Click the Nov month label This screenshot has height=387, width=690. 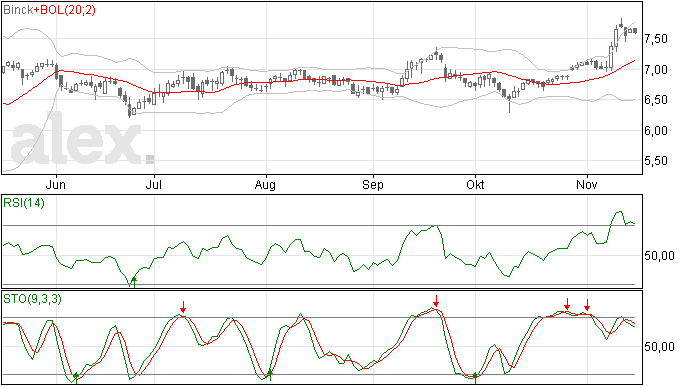pos(587,184)
